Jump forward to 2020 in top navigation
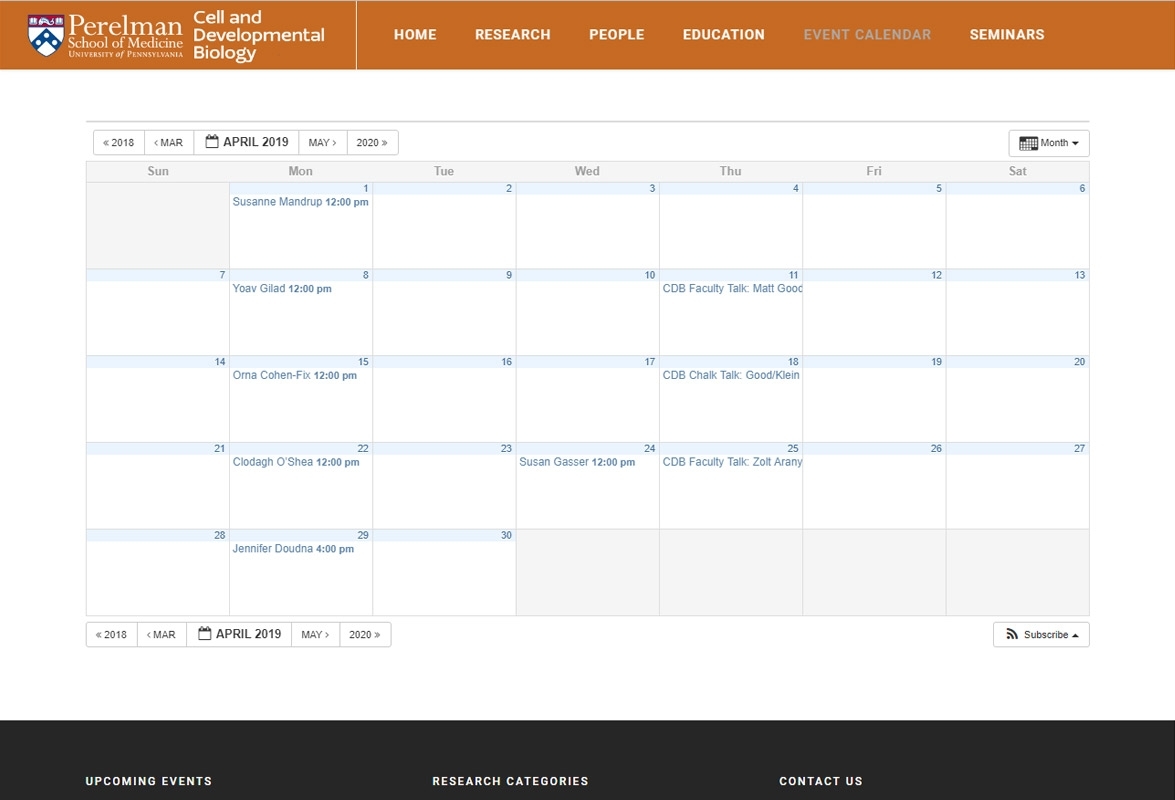This screenshot has width=1175, height=800. [372, 142]
